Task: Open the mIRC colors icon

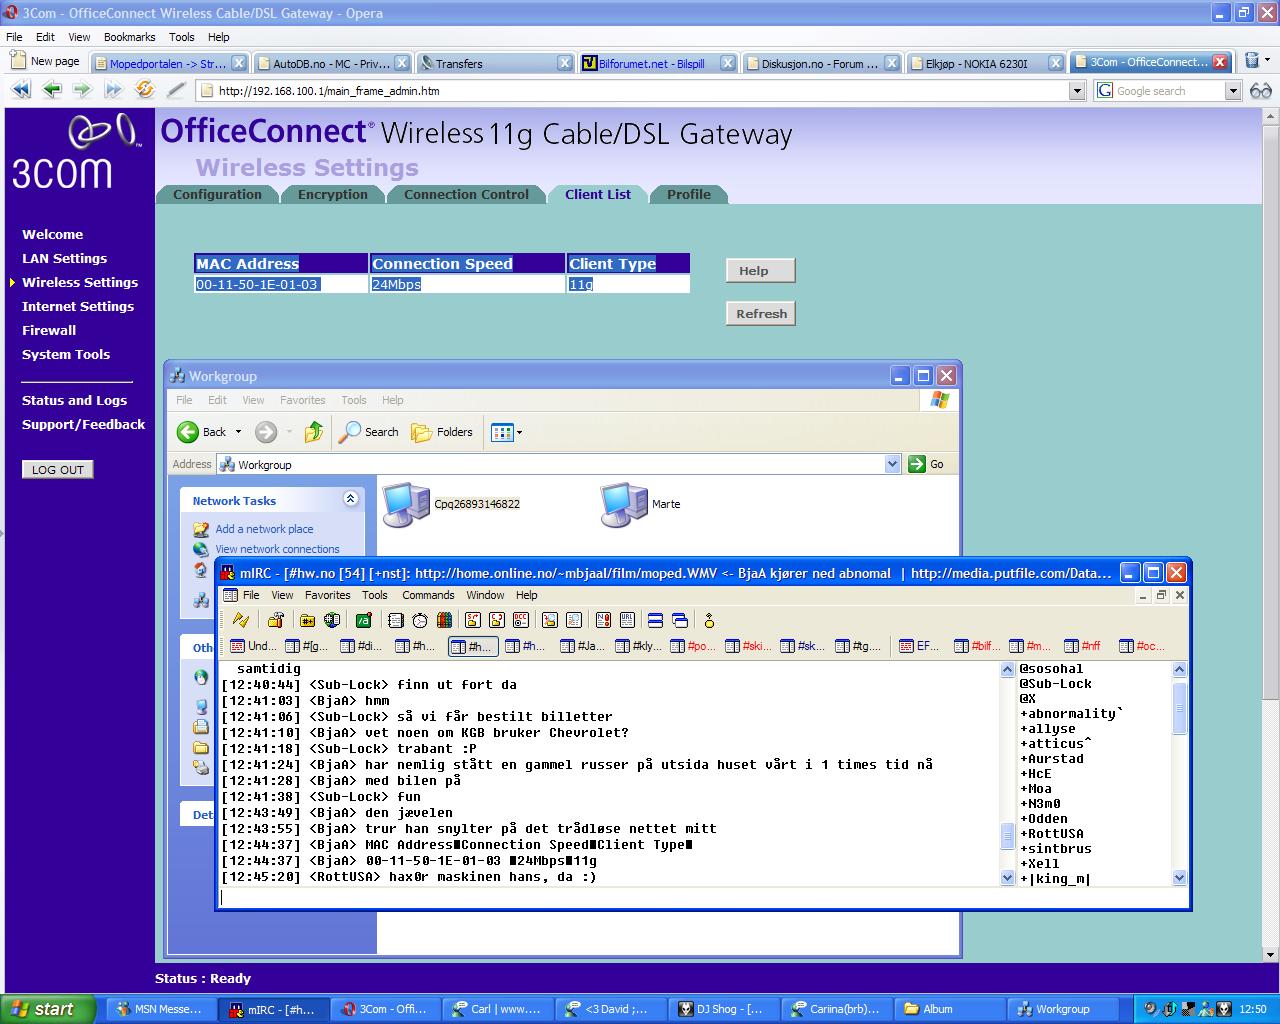Action: [x=444, y=621]
